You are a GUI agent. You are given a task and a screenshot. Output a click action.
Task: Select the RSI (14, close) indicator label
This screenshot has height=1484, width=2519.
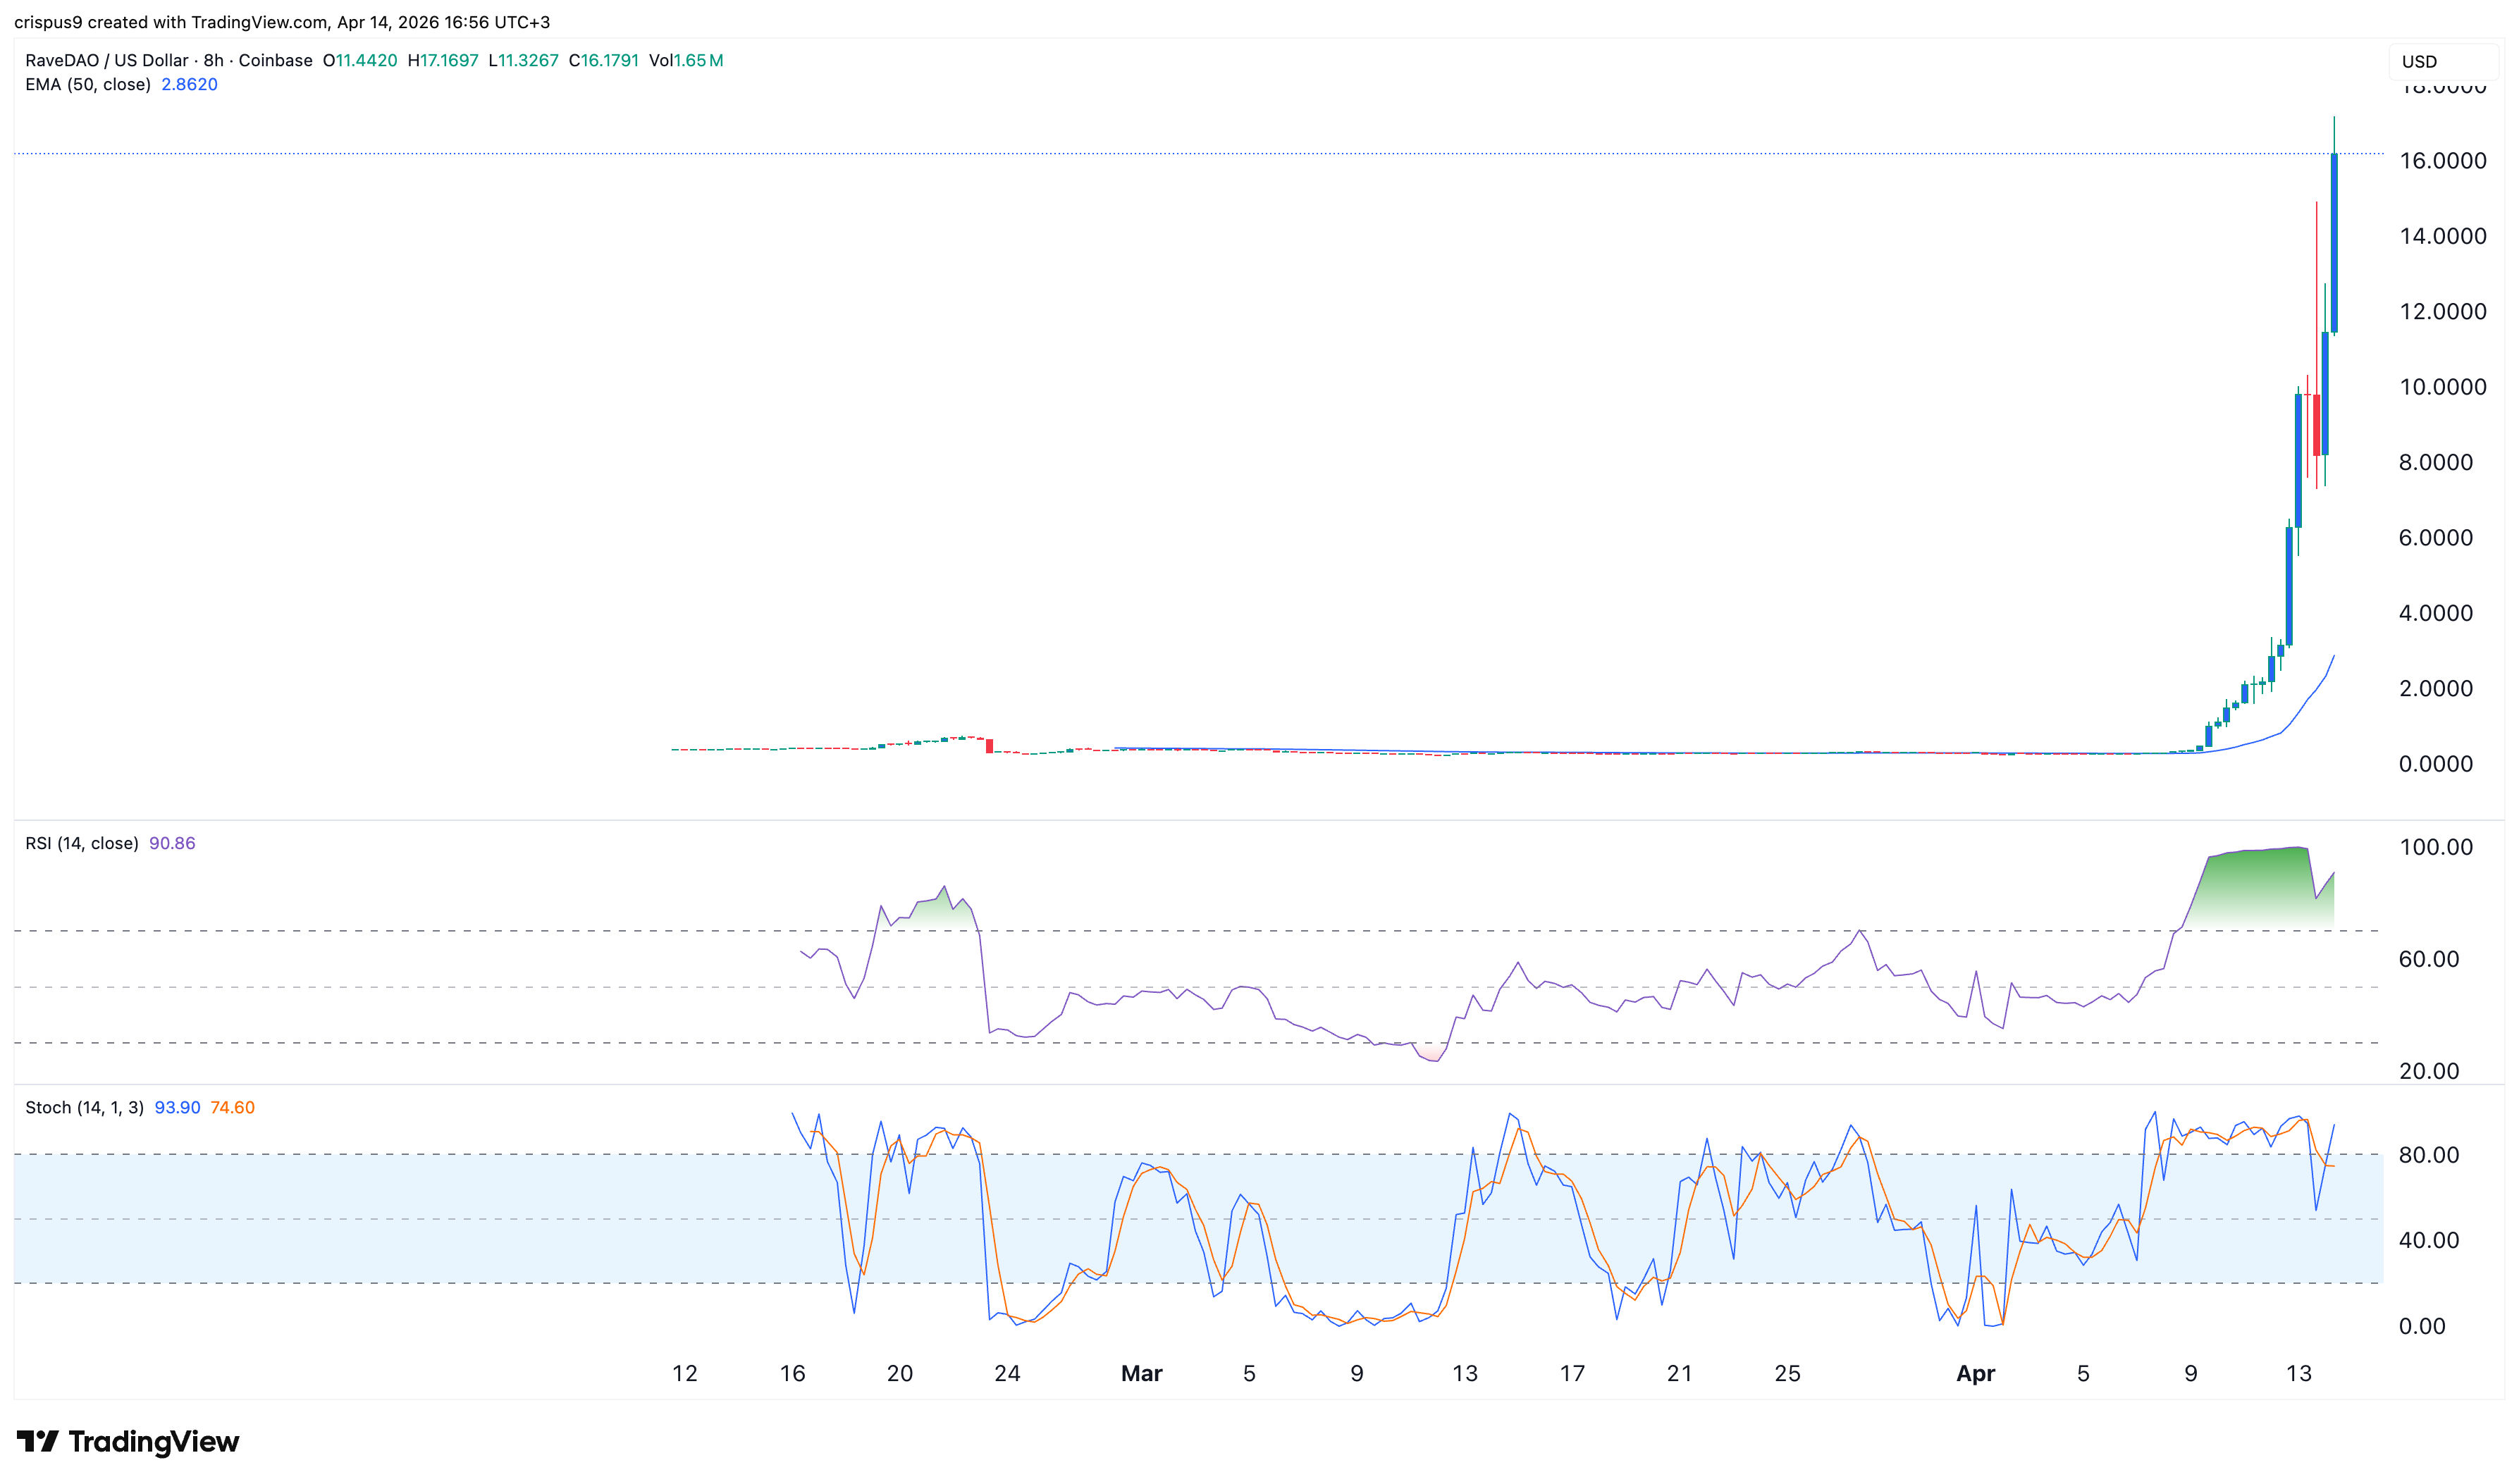click(x=82, y=843)
